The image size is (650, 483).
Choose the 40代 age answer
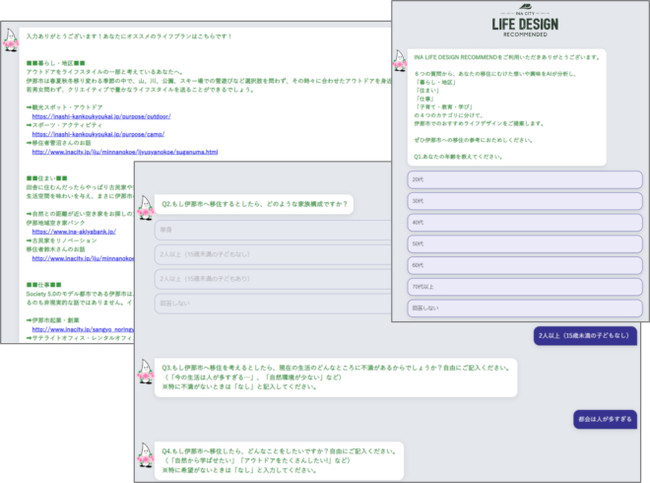pos(523,222)
